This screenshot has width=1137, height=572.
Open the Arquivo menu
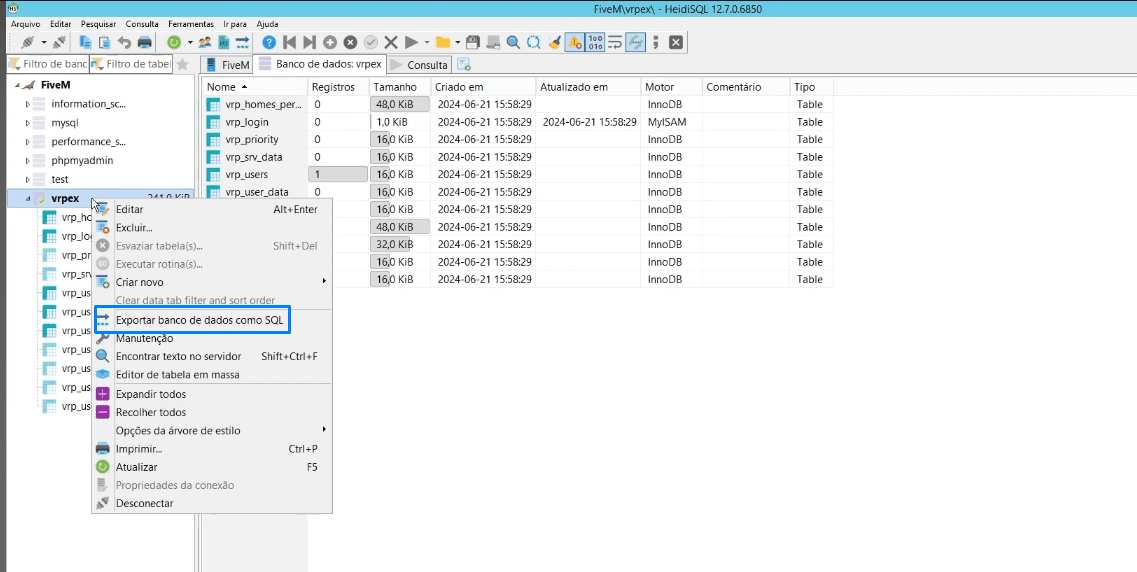[x=25, y=24]
